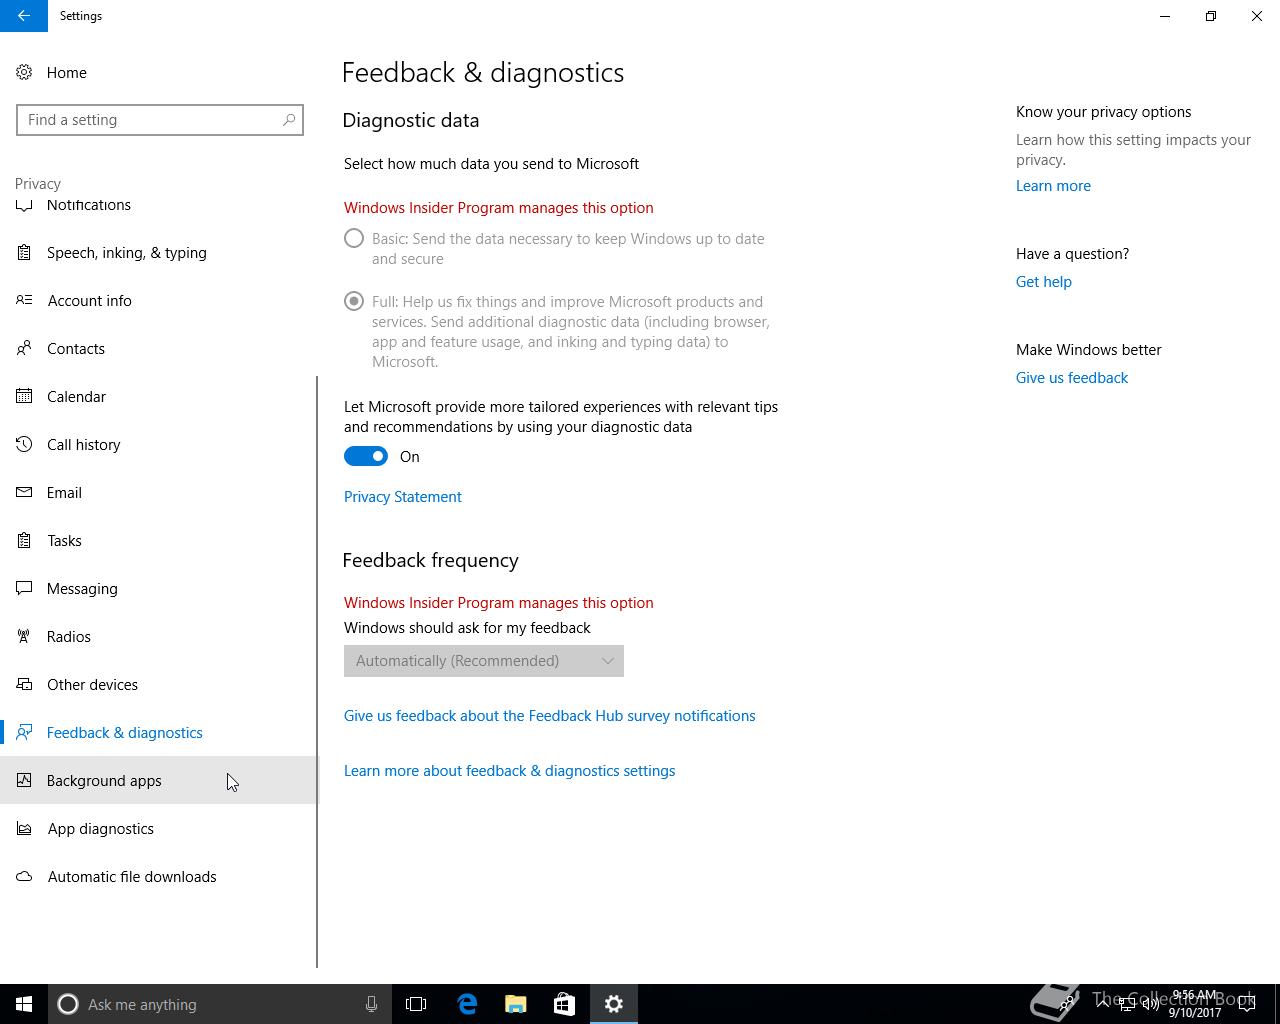The width and height of the screenshot is (1280, 1024).
Task: Click the Feedback & diagnostics person icon
Action: click(24, 733)
